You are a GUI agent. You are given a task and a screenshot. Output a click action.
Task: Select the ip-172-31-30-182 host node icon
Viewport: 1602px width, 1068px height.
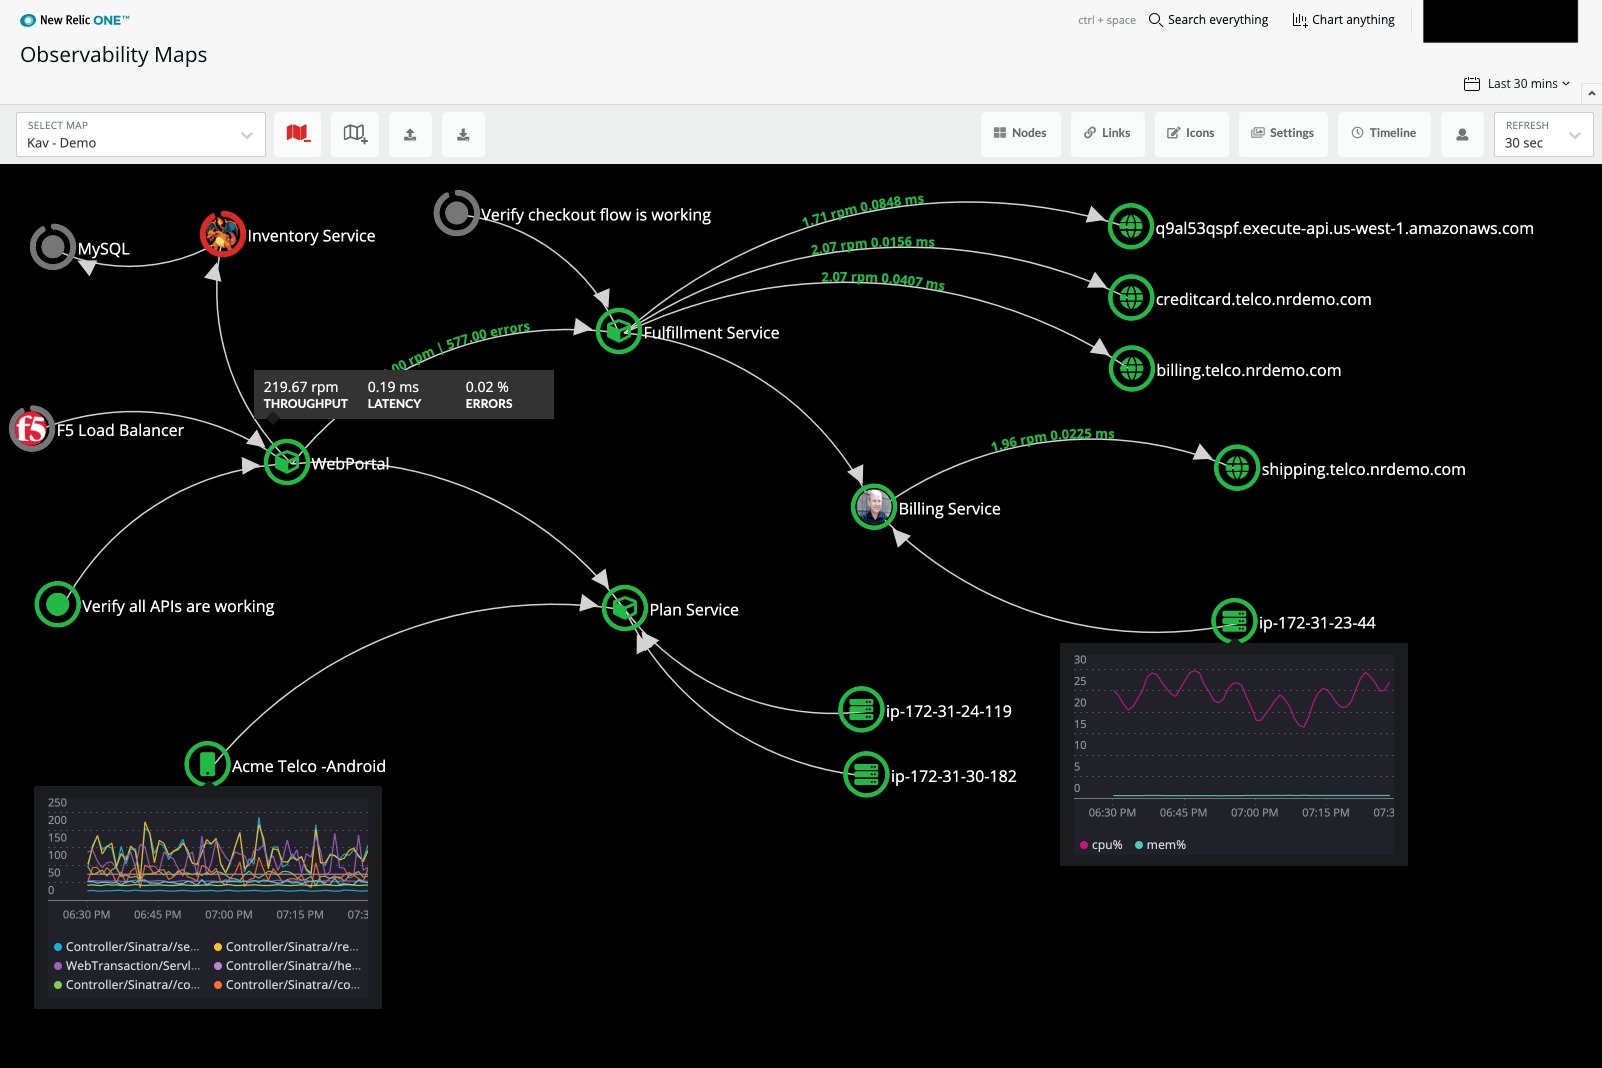866,775
